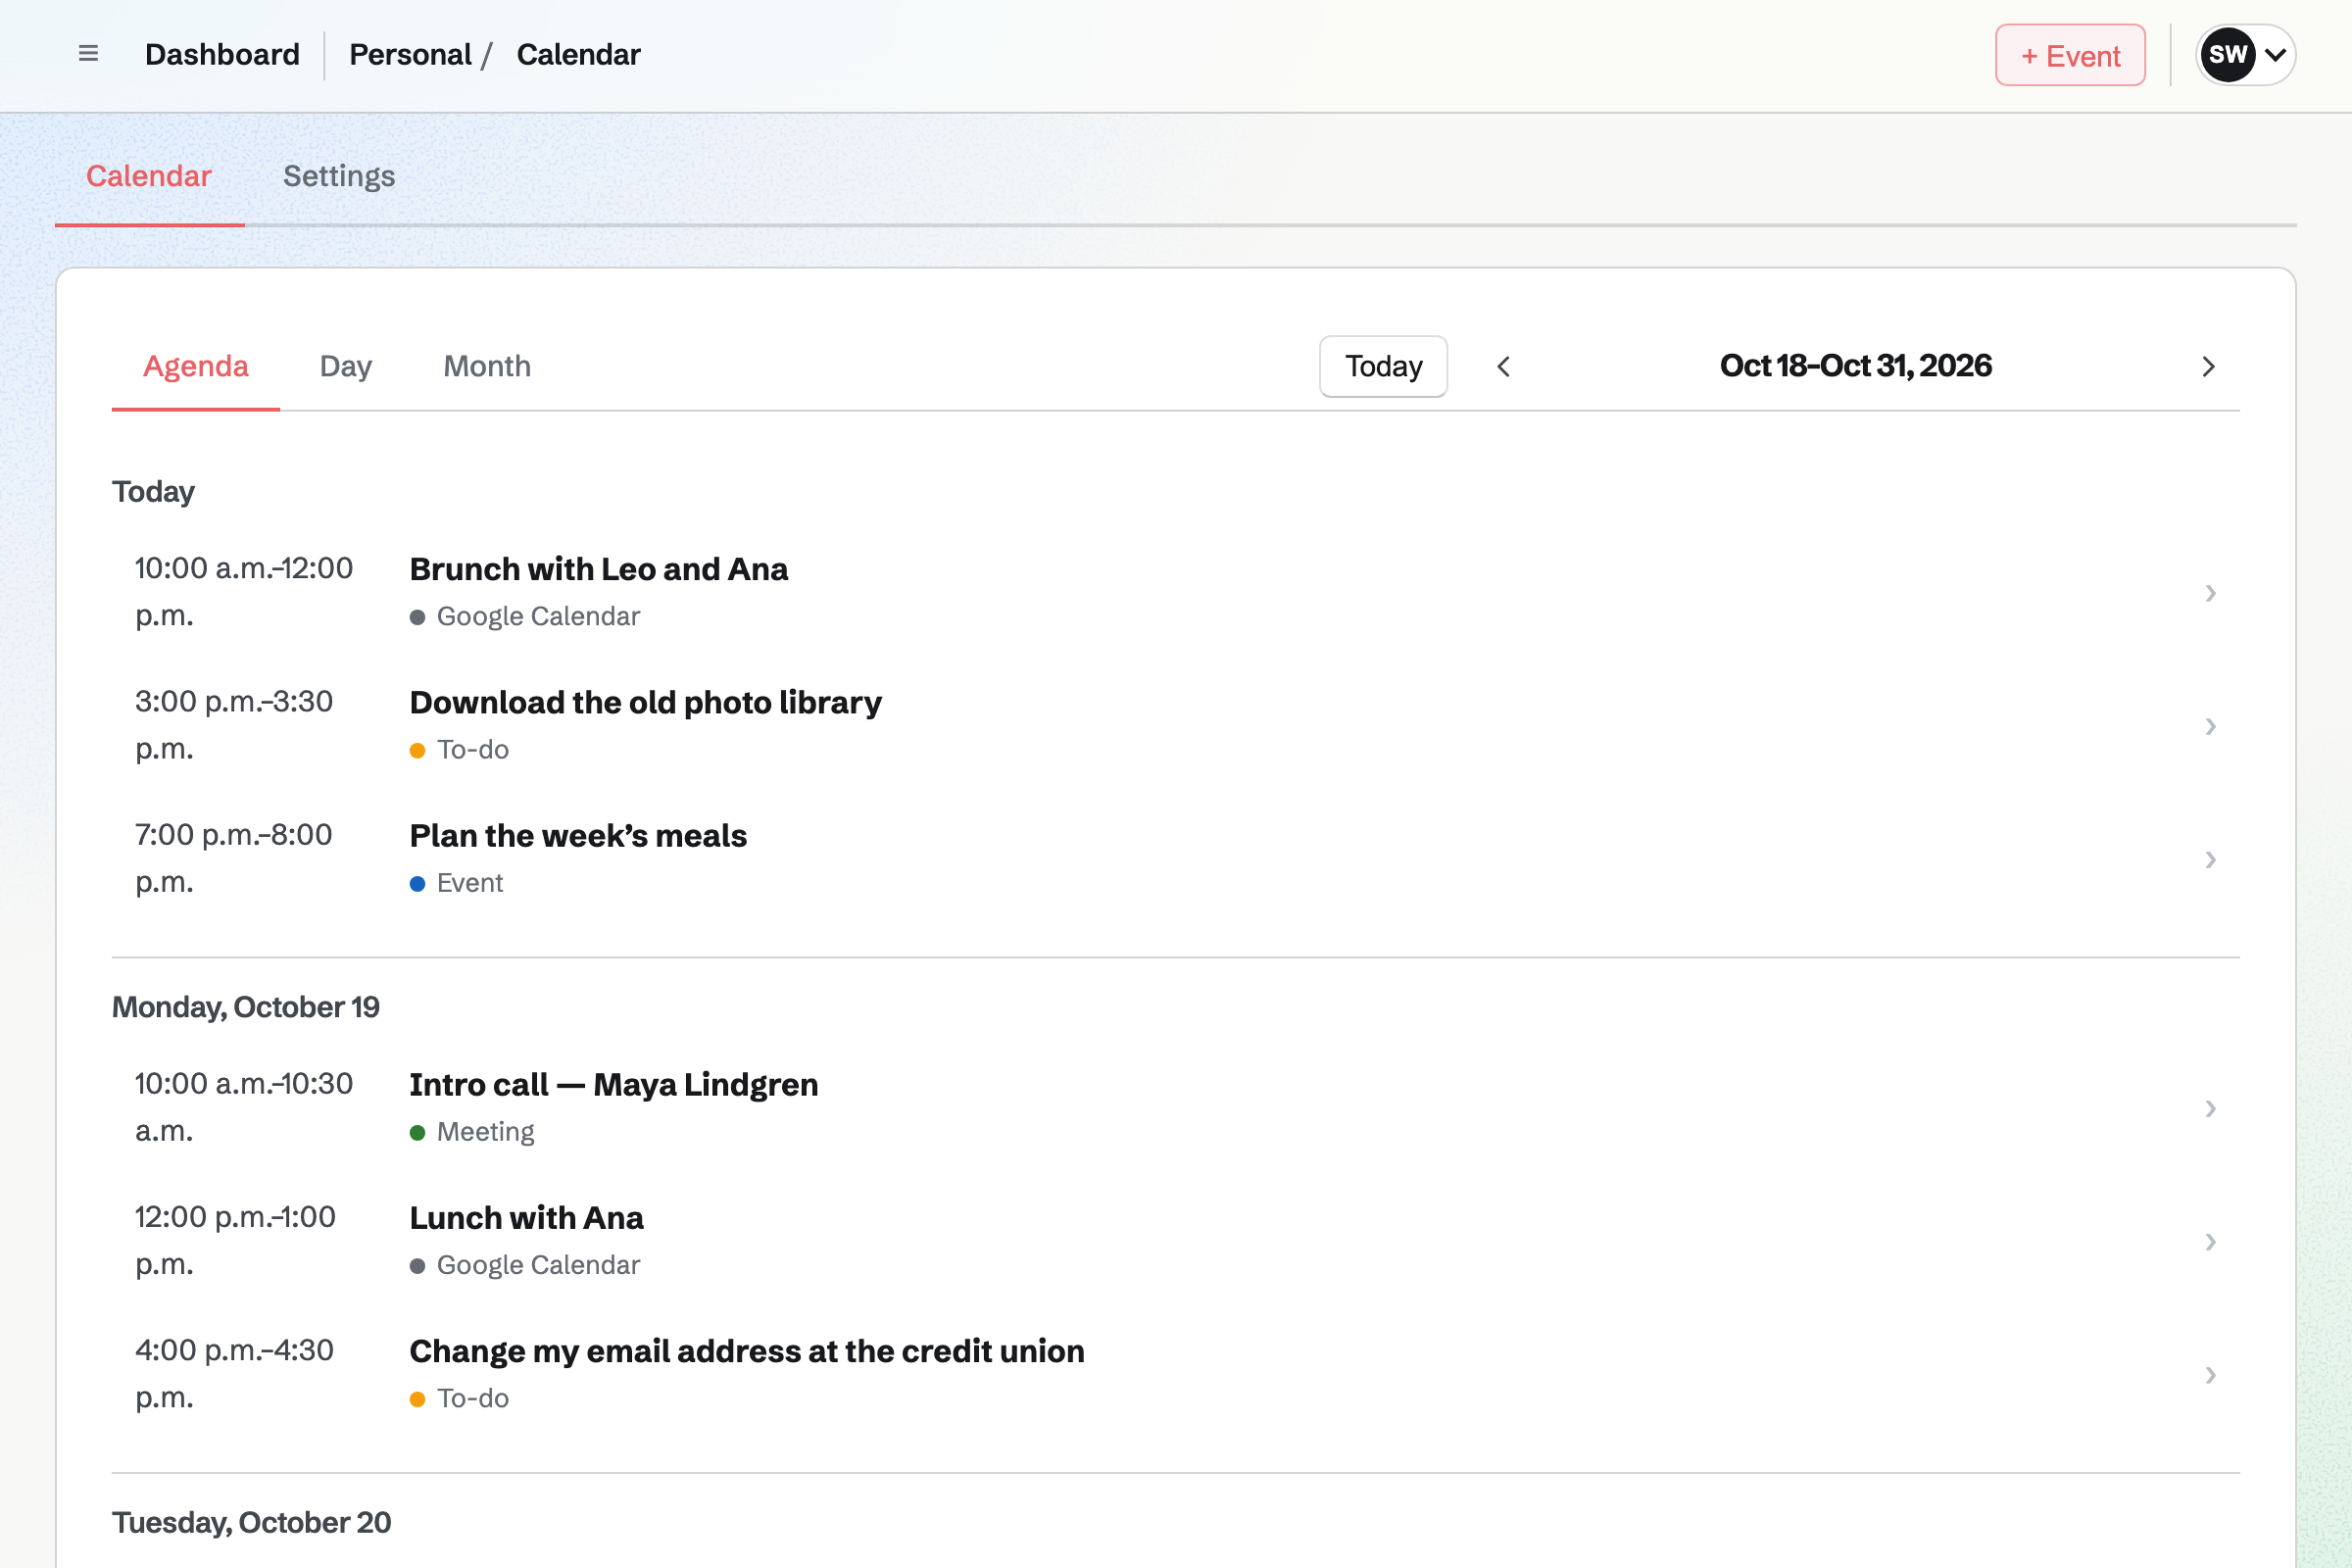Open Download the old photo library
The image size is (2352, 1568).
(1176, 726)
